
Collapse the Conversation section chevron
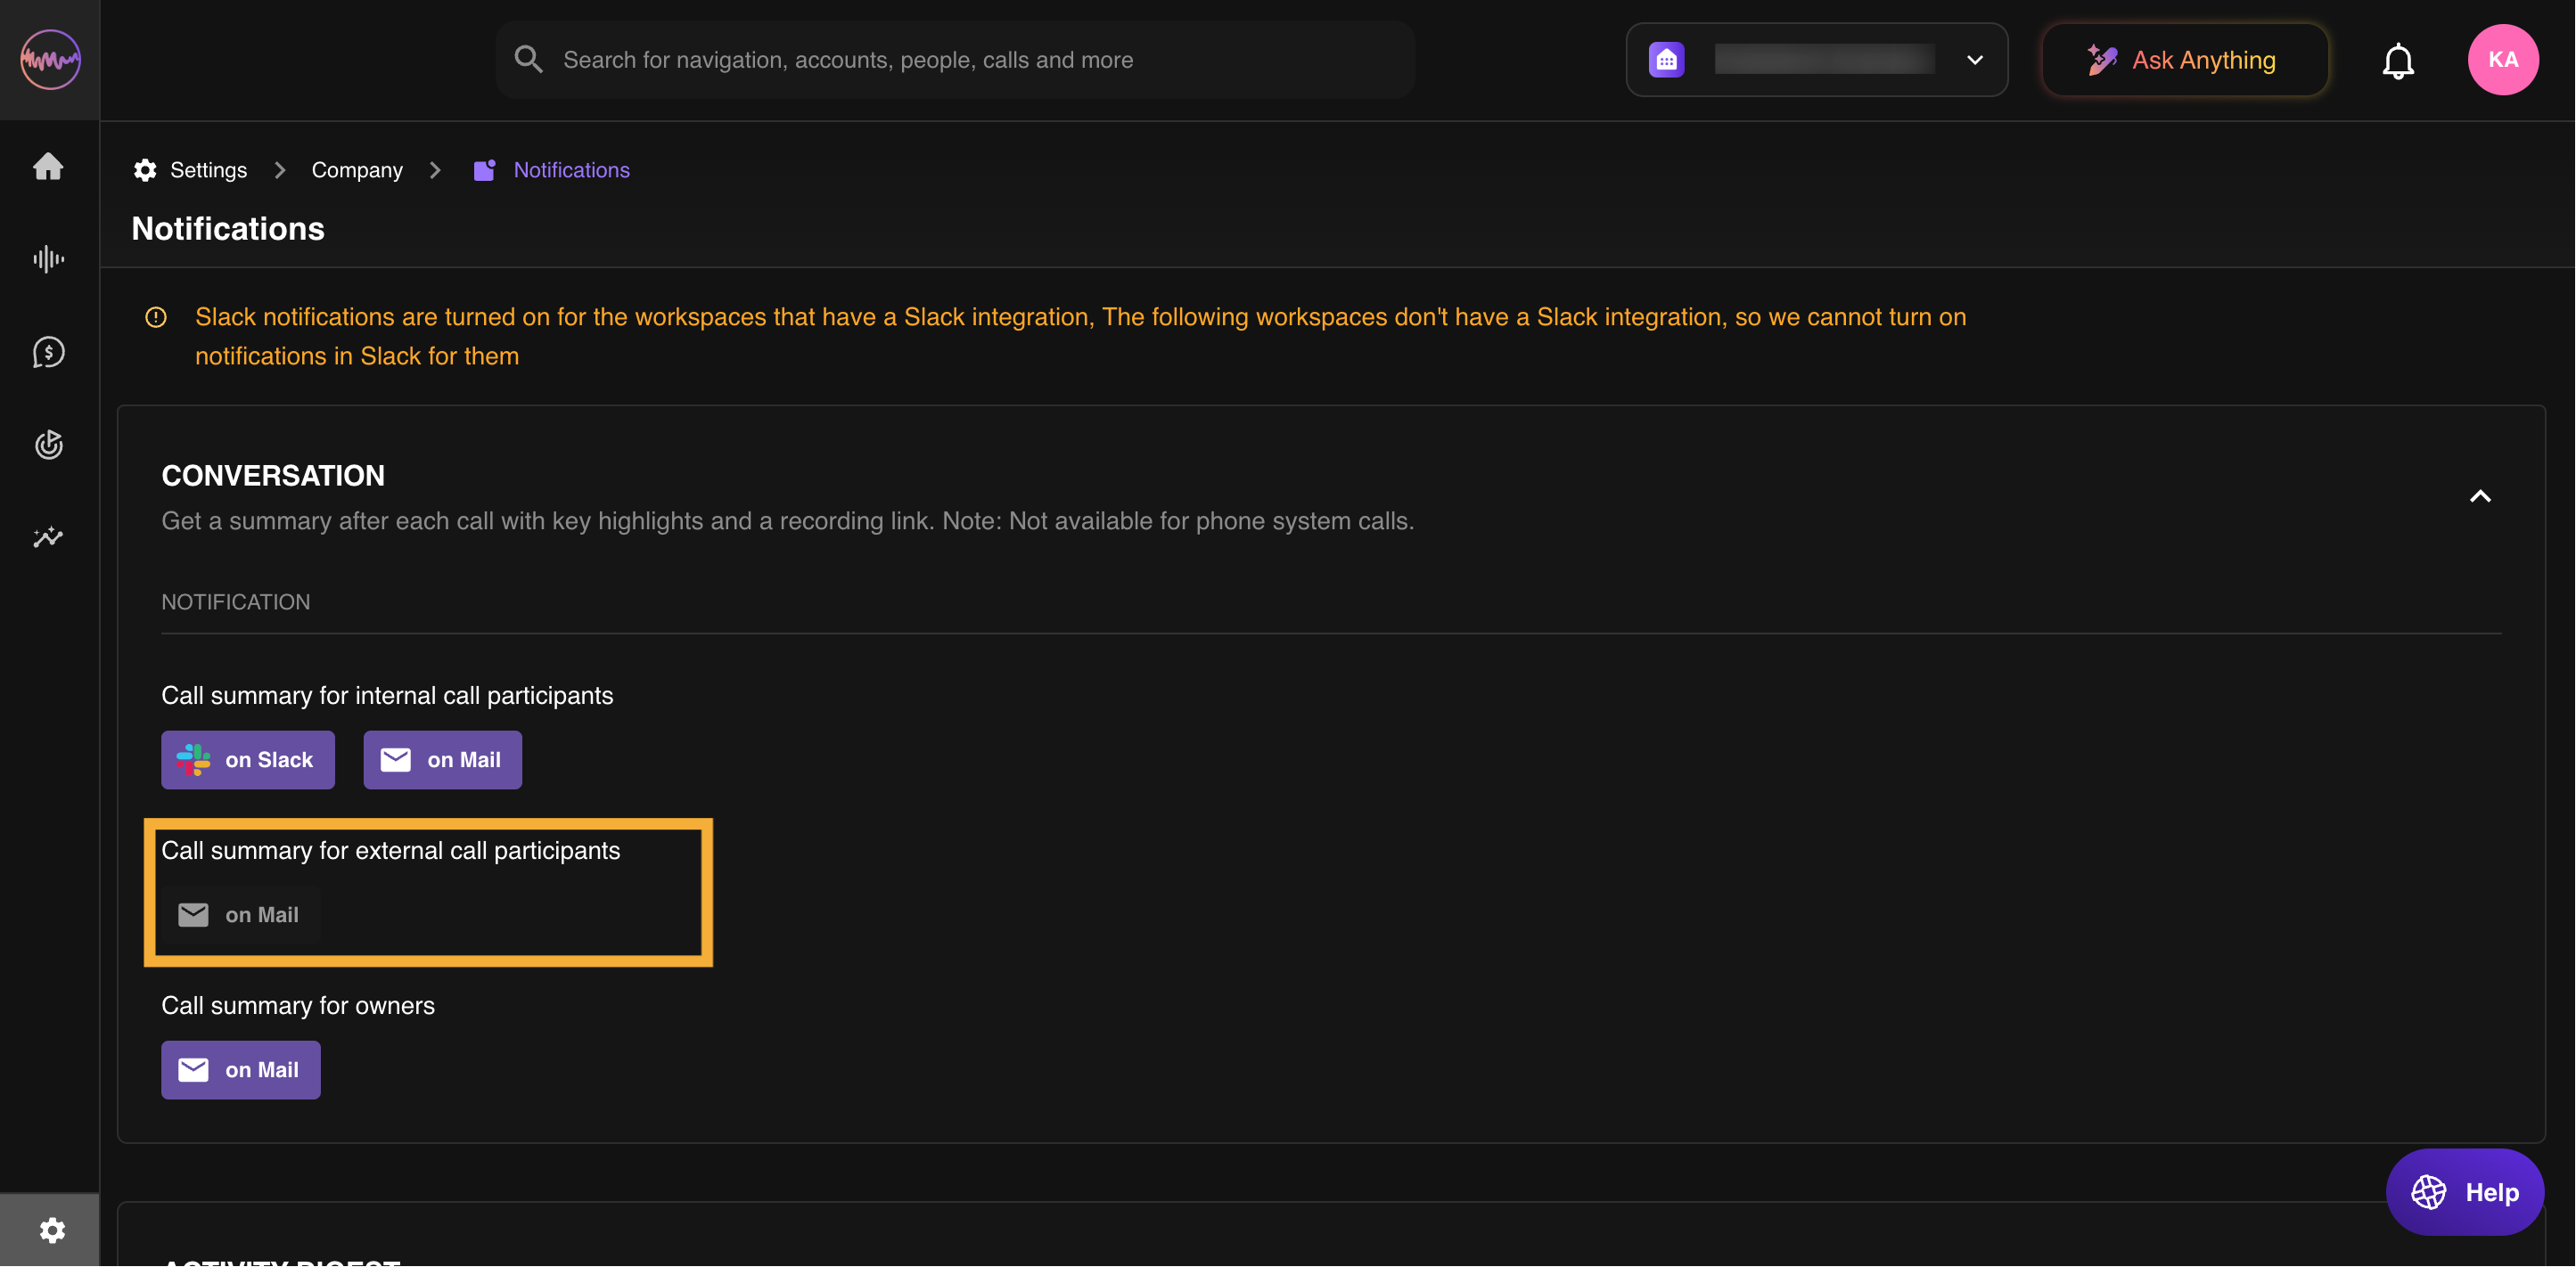(2480, 497)
